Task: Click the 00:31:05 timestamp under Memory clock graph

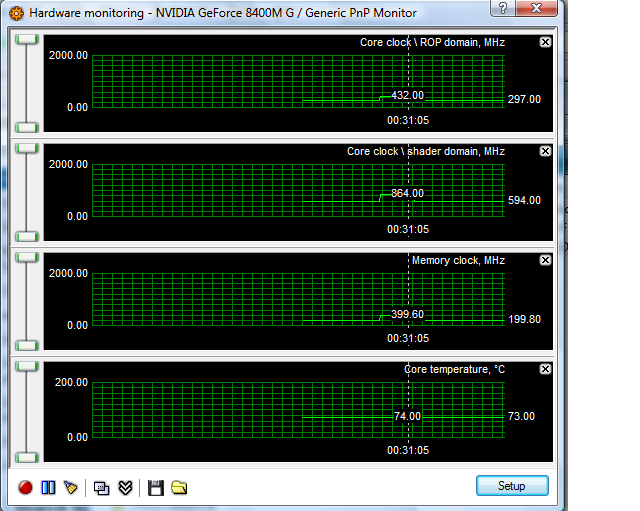Action: [x=408, y=338]
